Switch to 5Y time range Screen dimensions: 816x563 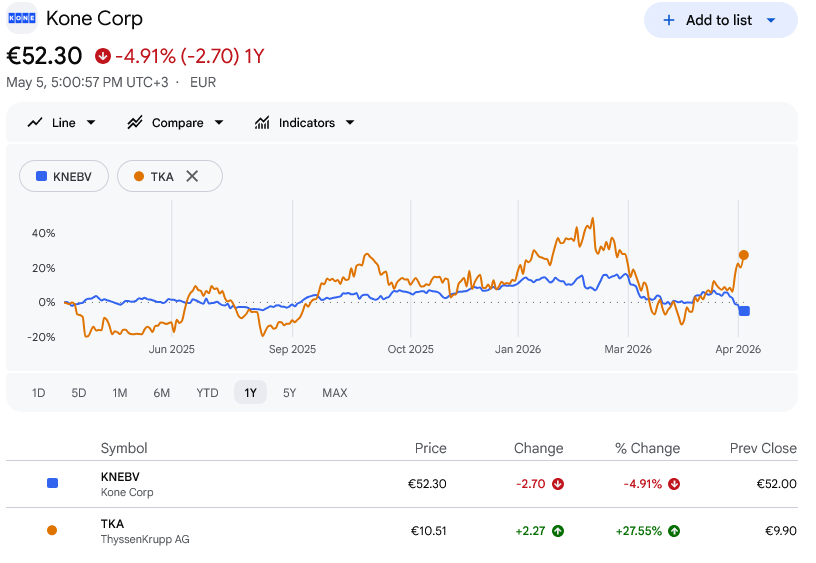click(289, 393)
